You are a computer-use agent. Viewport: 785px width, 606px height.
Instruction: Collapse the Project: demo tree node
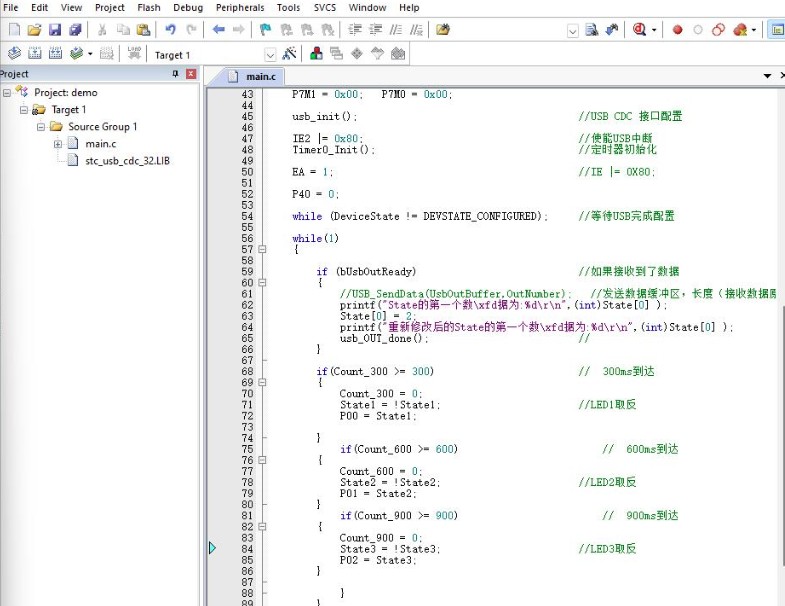(7, 93)
